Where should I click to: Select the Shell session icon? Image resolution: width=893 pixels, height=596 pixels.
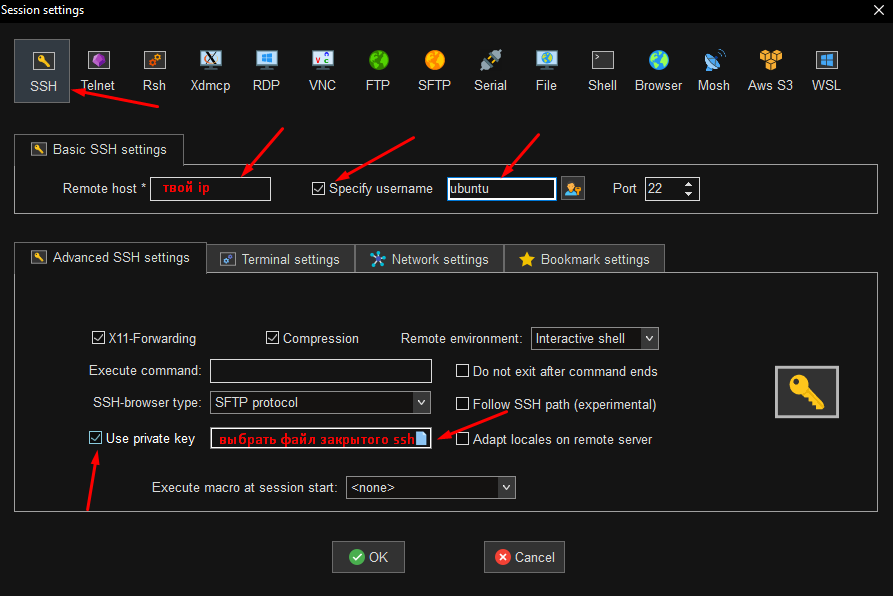[x=602, y=71]
